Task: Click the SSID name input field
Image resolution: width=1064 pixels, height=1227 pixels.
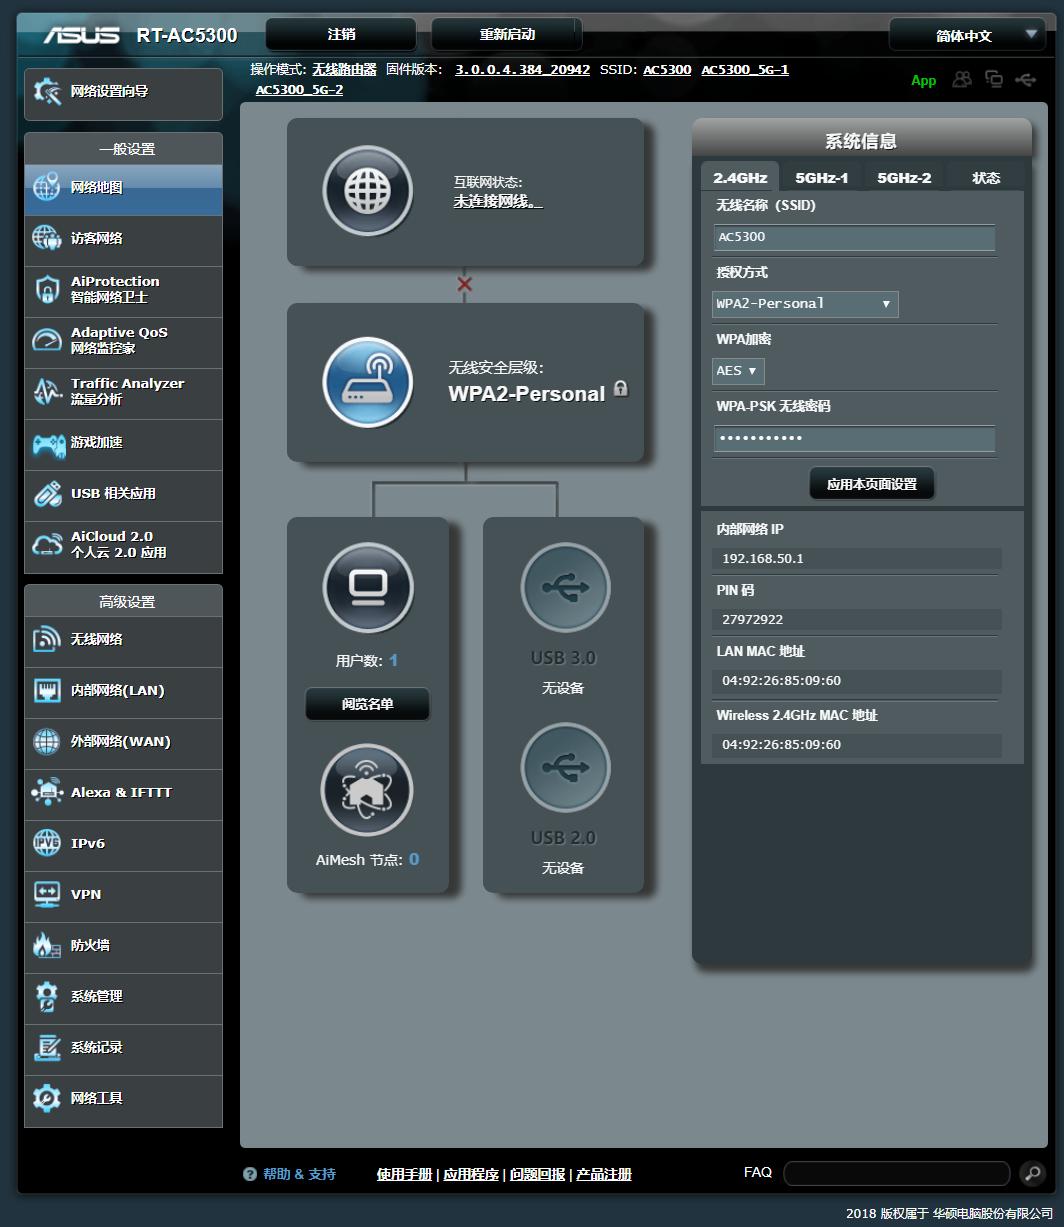Action: pos(854,237)
